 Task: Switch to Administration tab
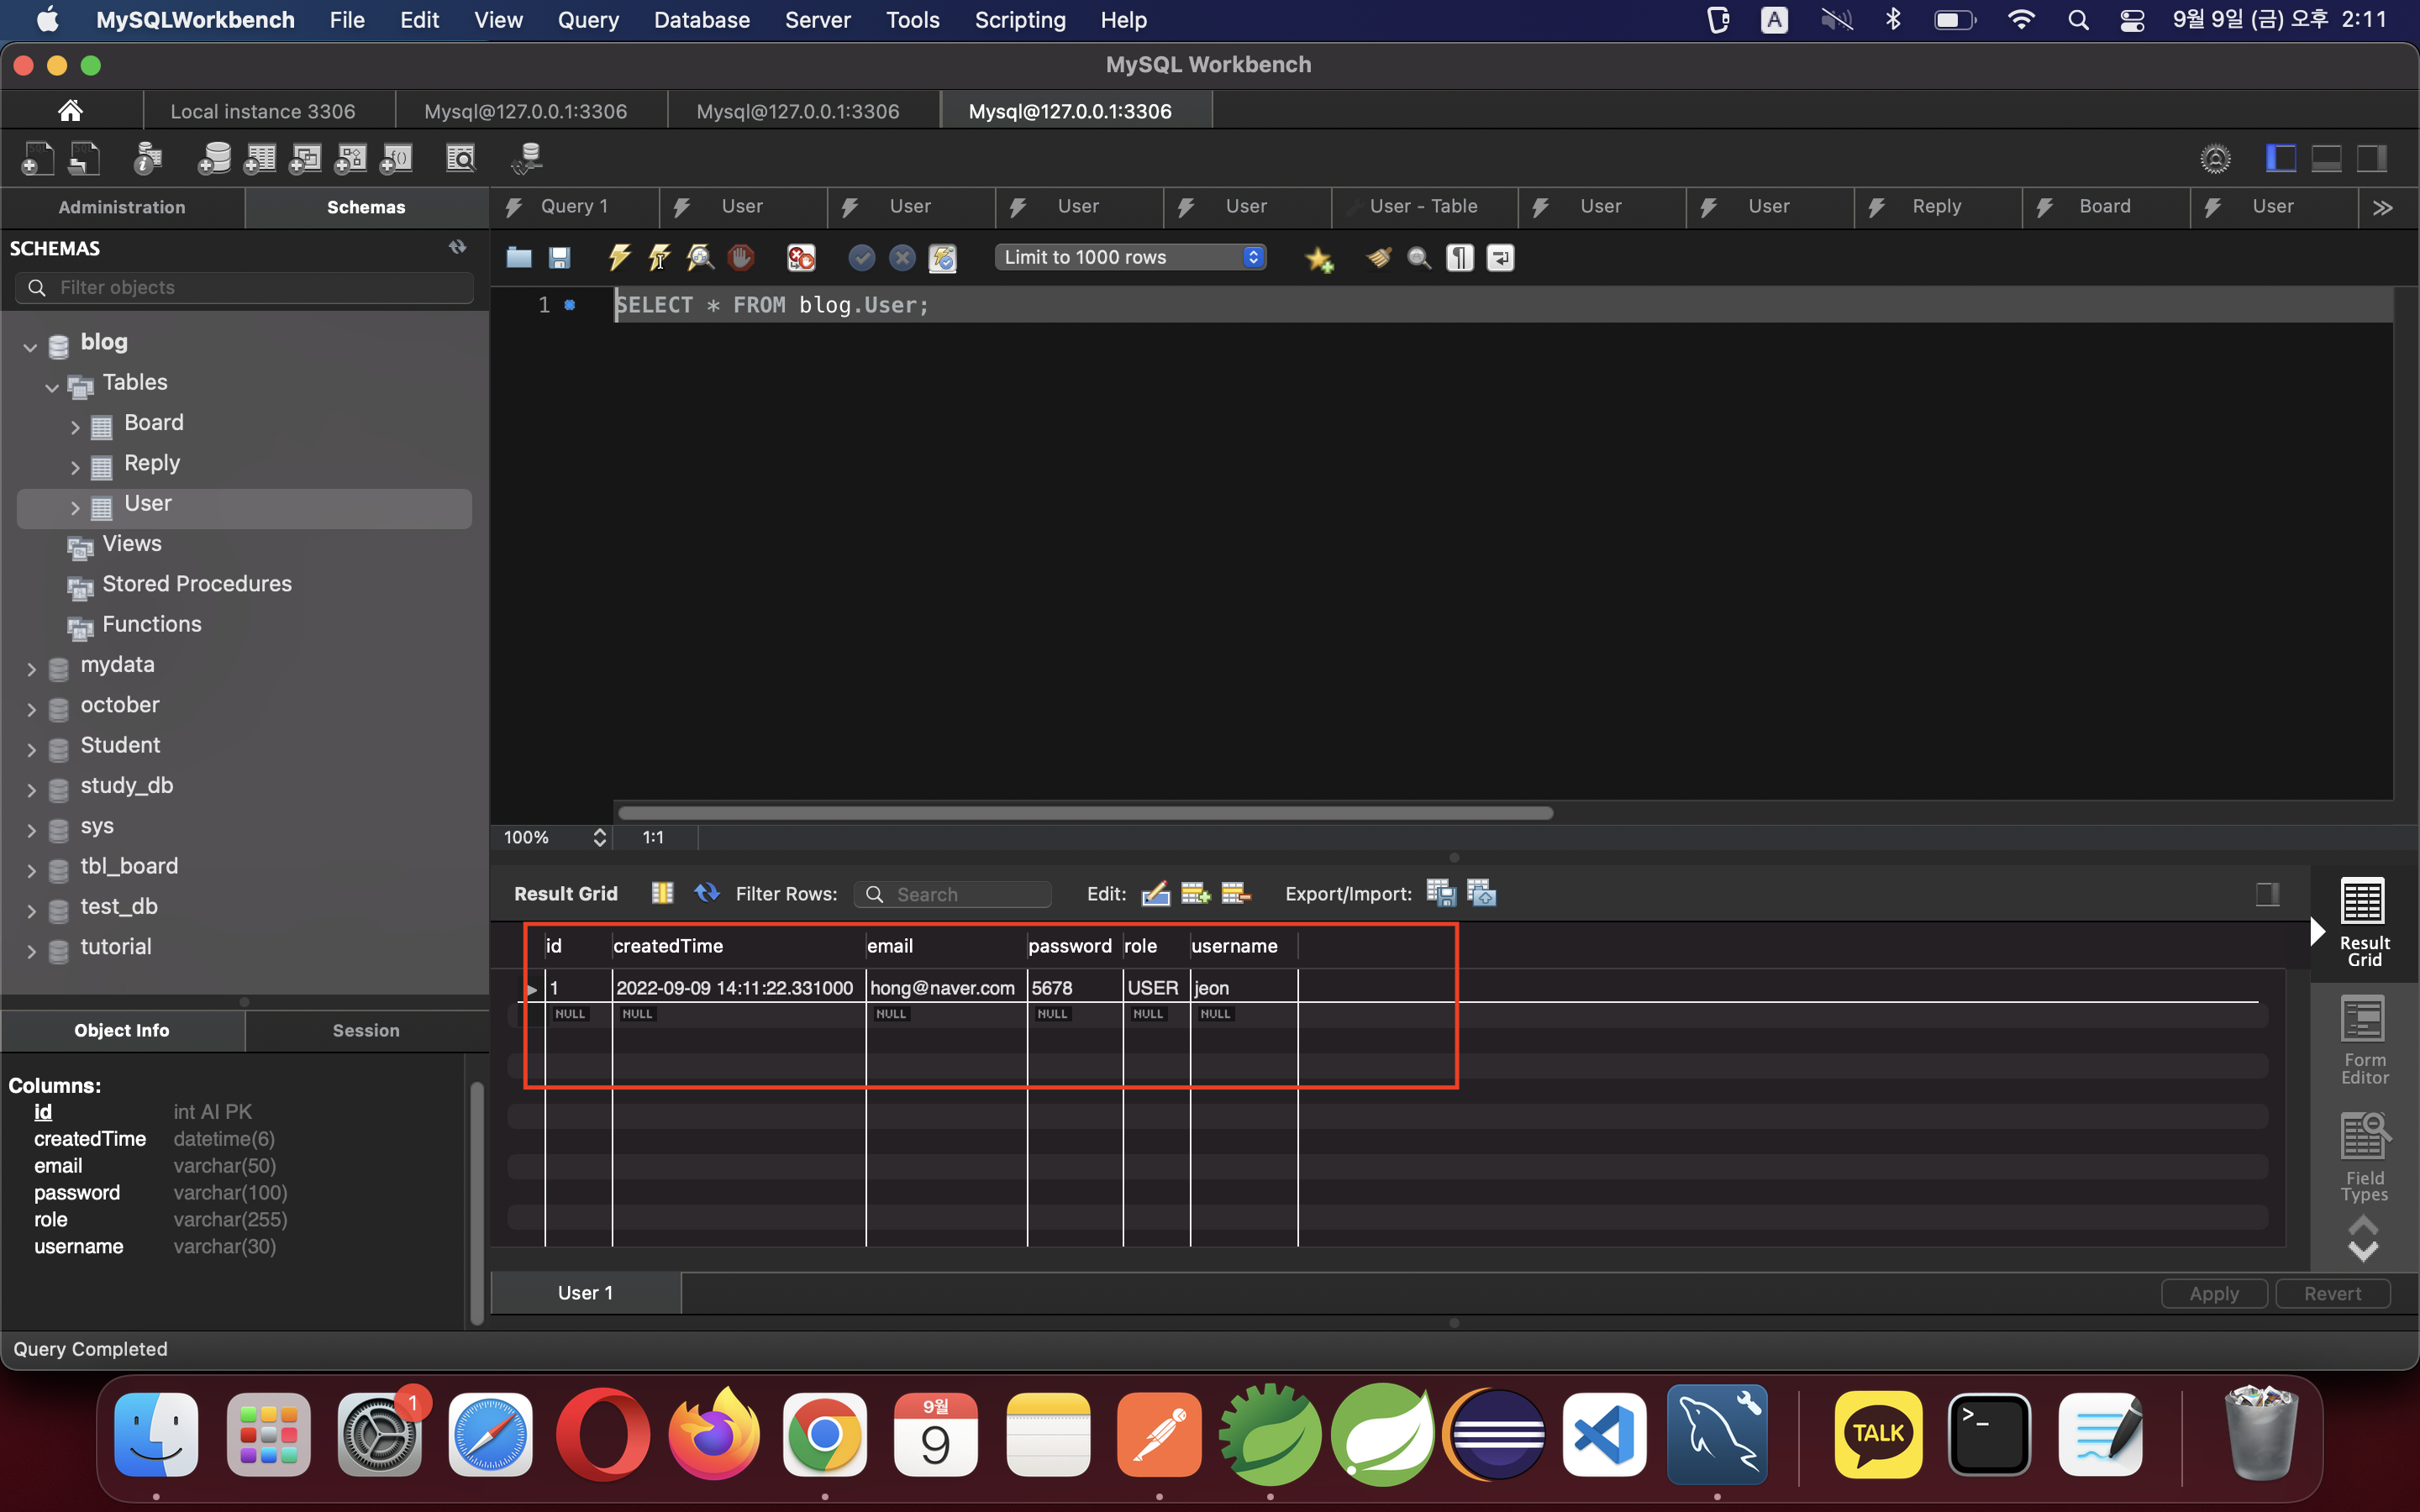coord(122,207)
